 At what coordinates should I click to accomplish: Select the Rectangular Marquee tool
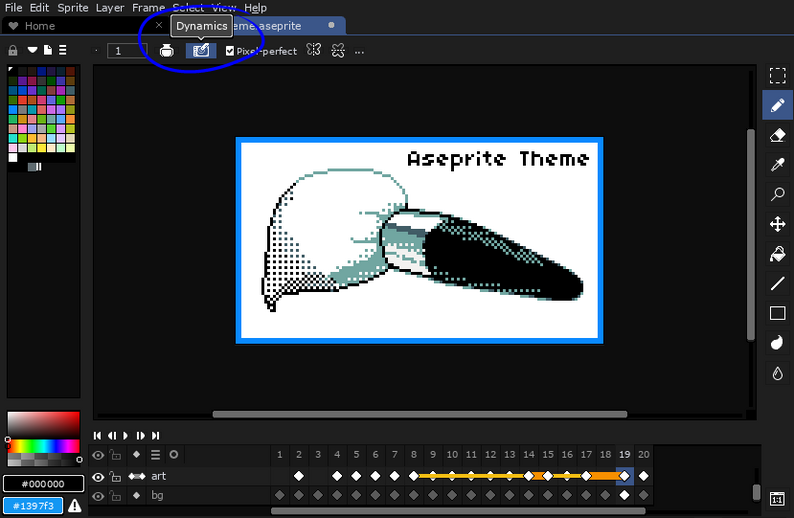click(x=777, y=76)
